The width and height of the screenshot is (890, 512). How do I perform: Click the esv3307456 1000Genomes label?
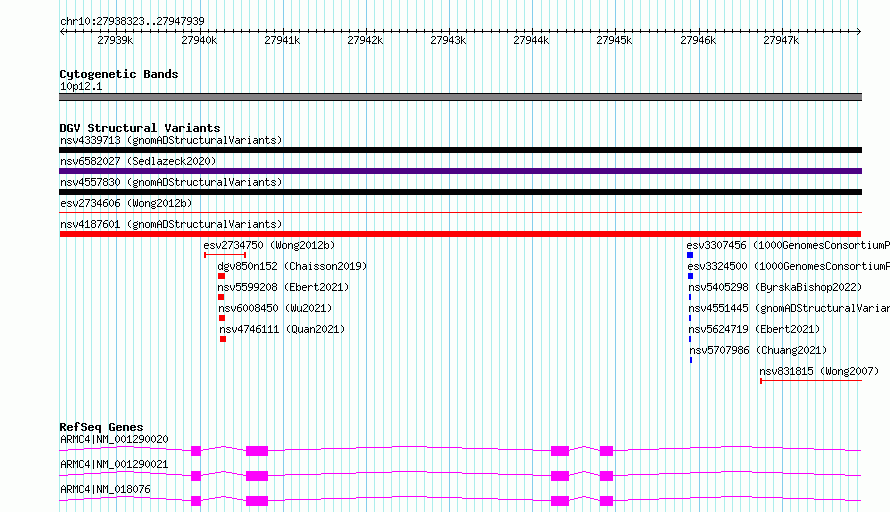tap(788, 245)
